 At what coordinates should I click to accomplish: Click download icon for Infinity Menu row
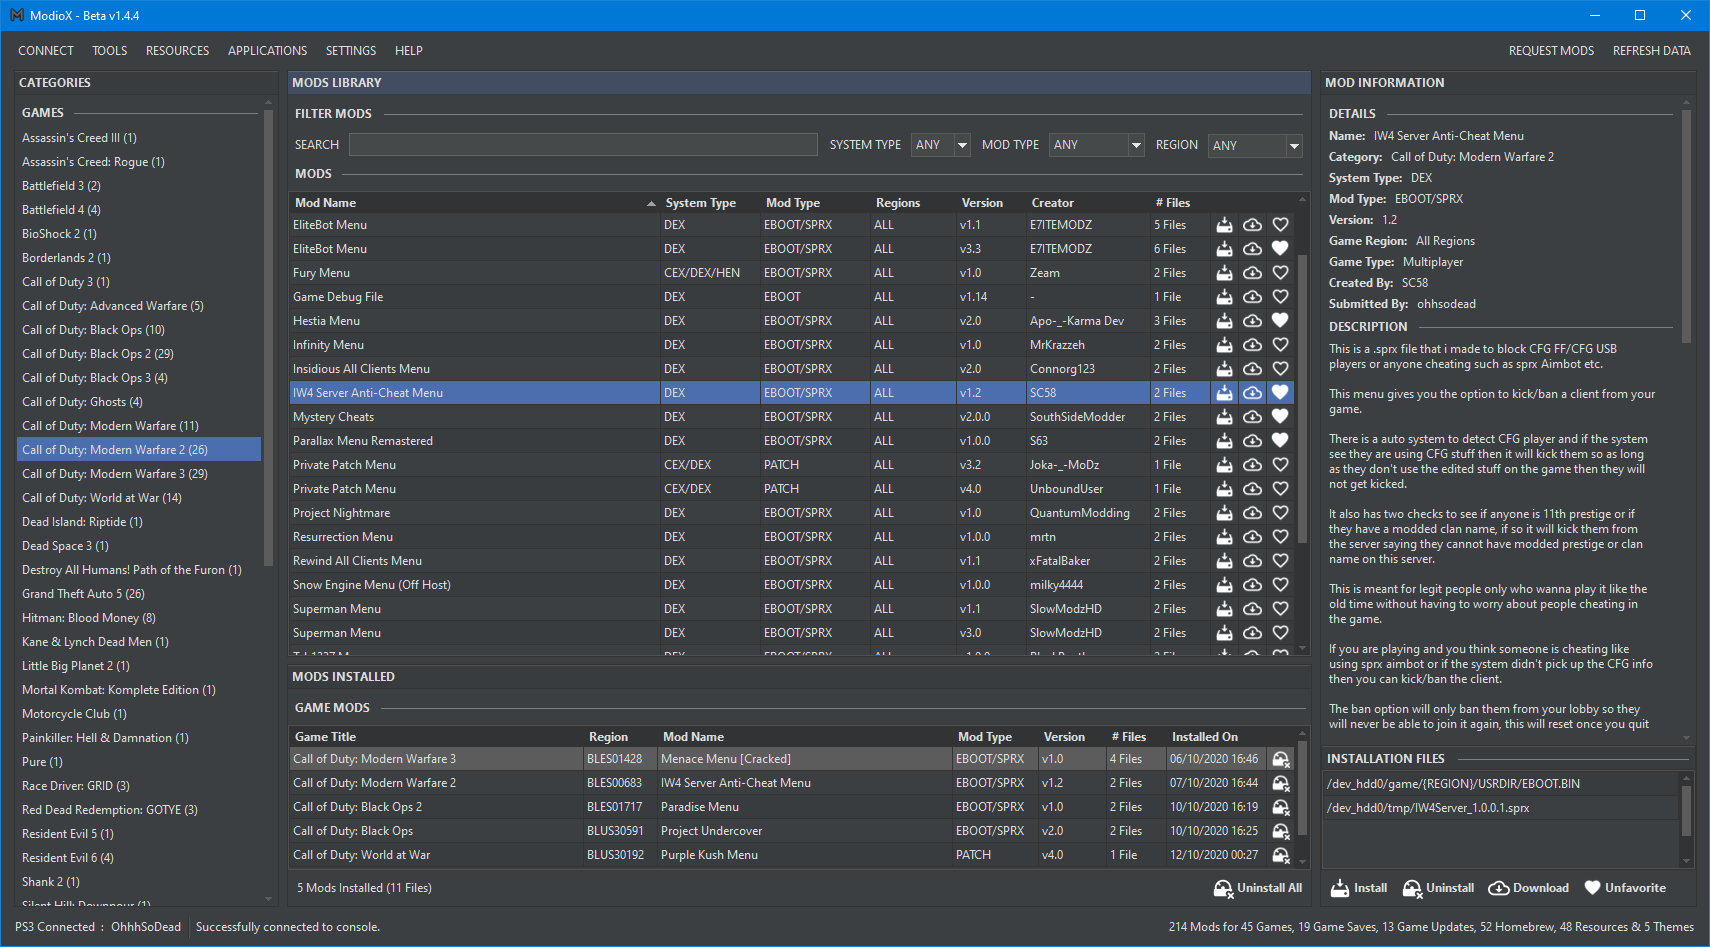[x=1252, y=345]
